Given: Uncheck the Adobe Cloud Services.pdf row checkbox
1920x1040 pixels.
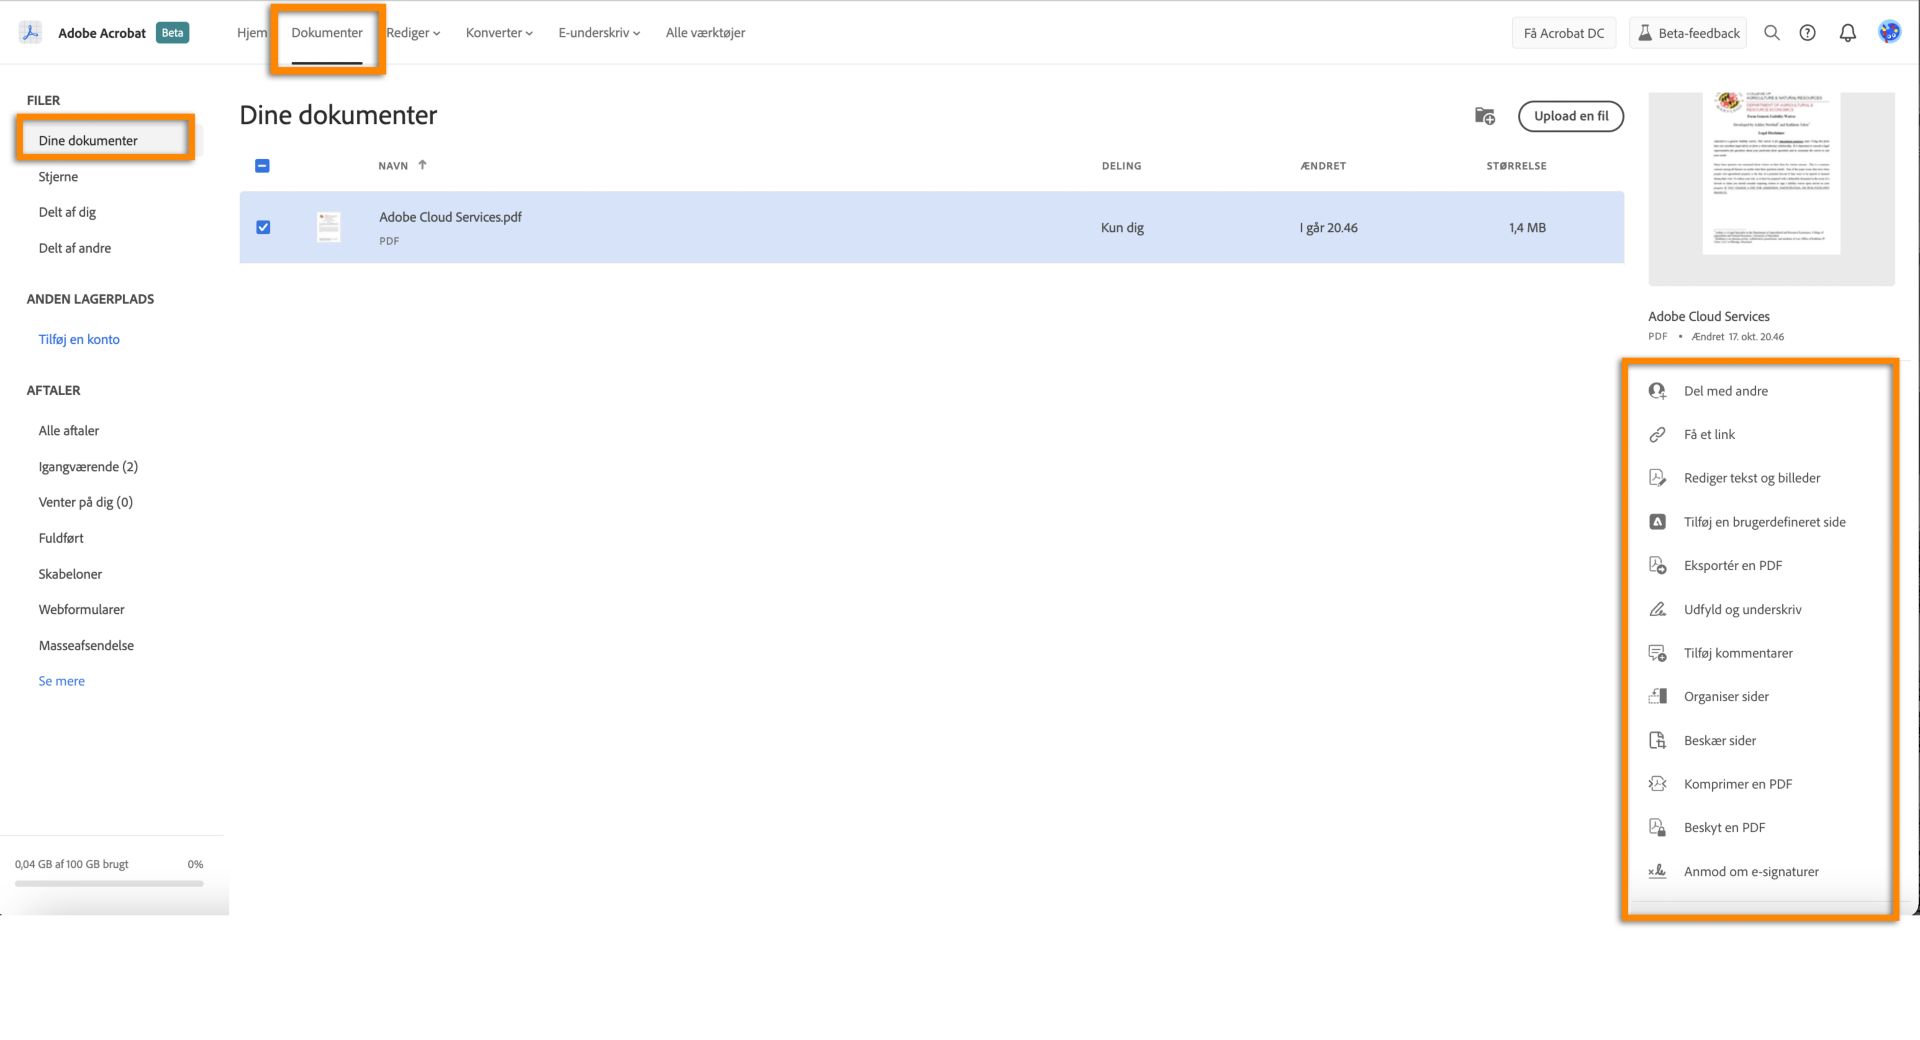Looking at the screenshot, I should [263, 227].
